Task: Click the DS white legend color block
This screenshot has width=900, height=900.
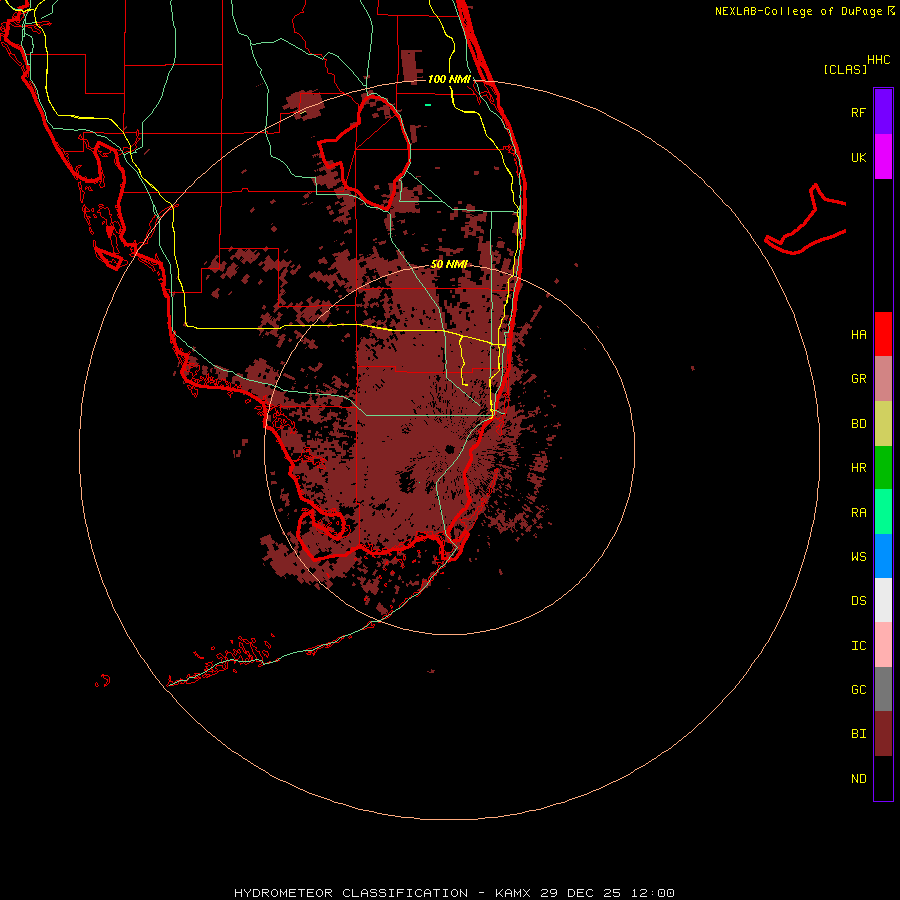Action: click(x=883, y=600)
